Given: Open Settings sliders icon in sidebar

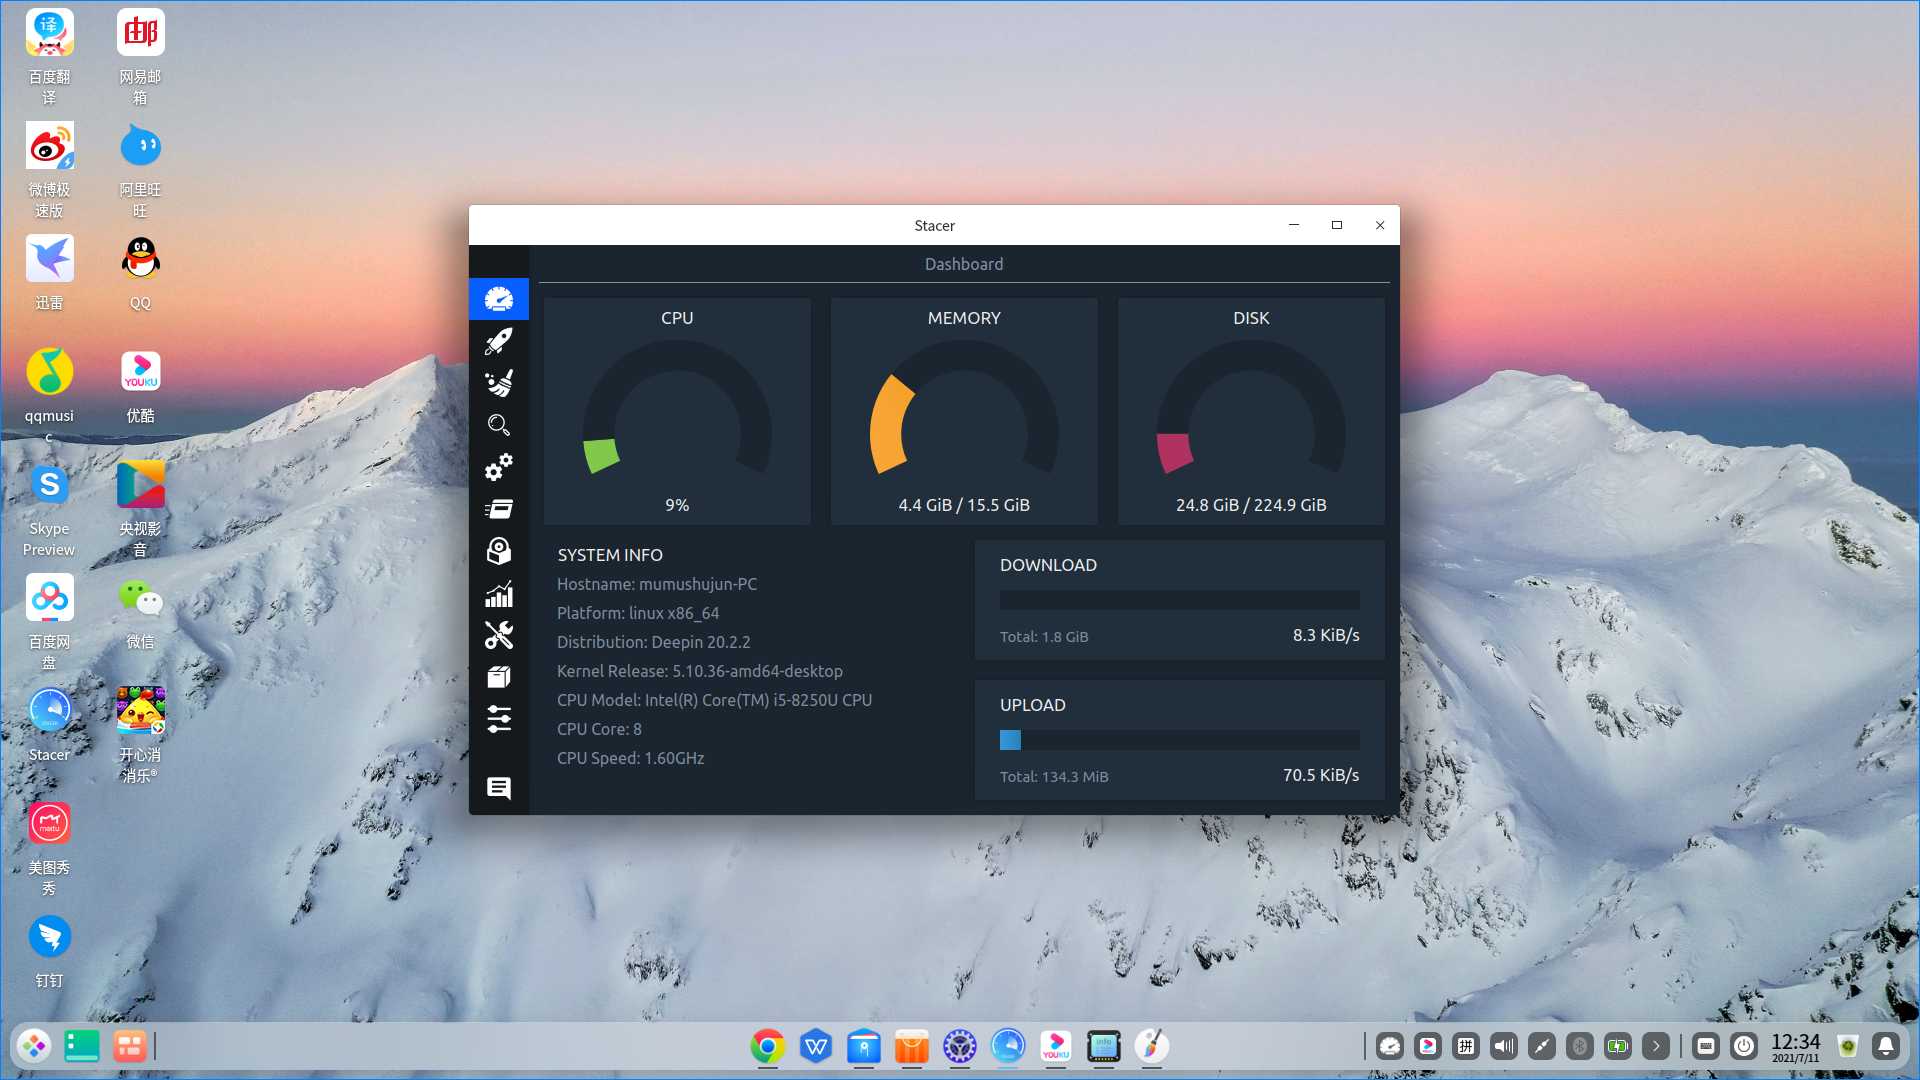Looking at the screenshot, I should point(498,719).
